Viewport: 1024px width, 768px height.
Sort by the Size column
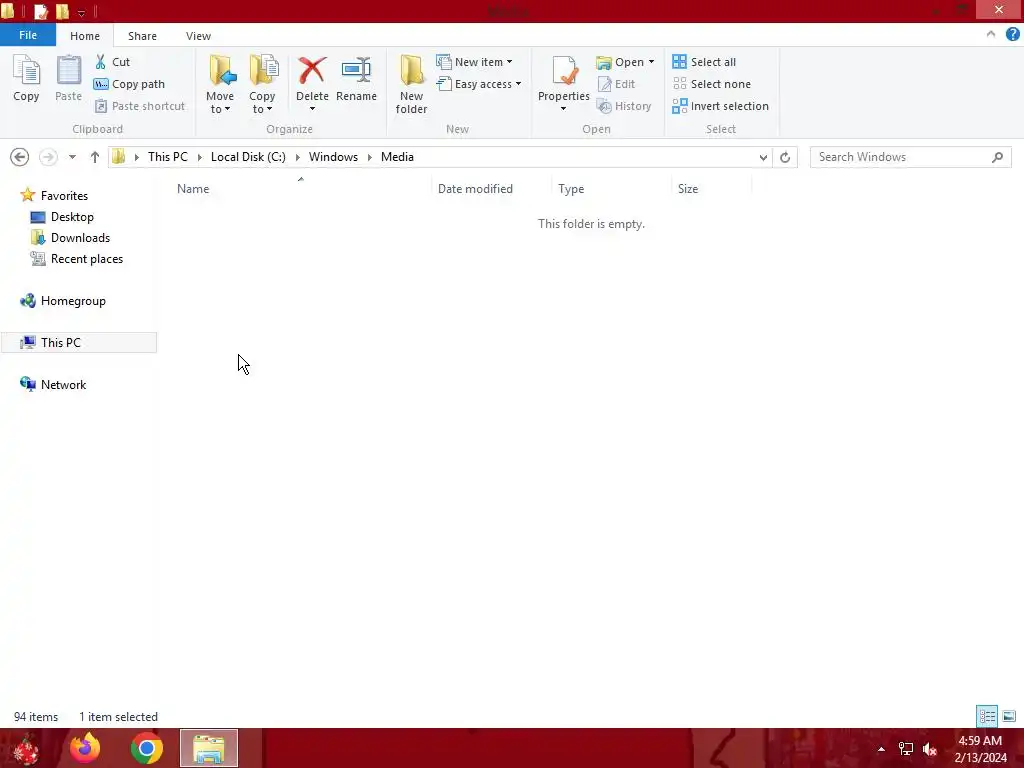712,189
